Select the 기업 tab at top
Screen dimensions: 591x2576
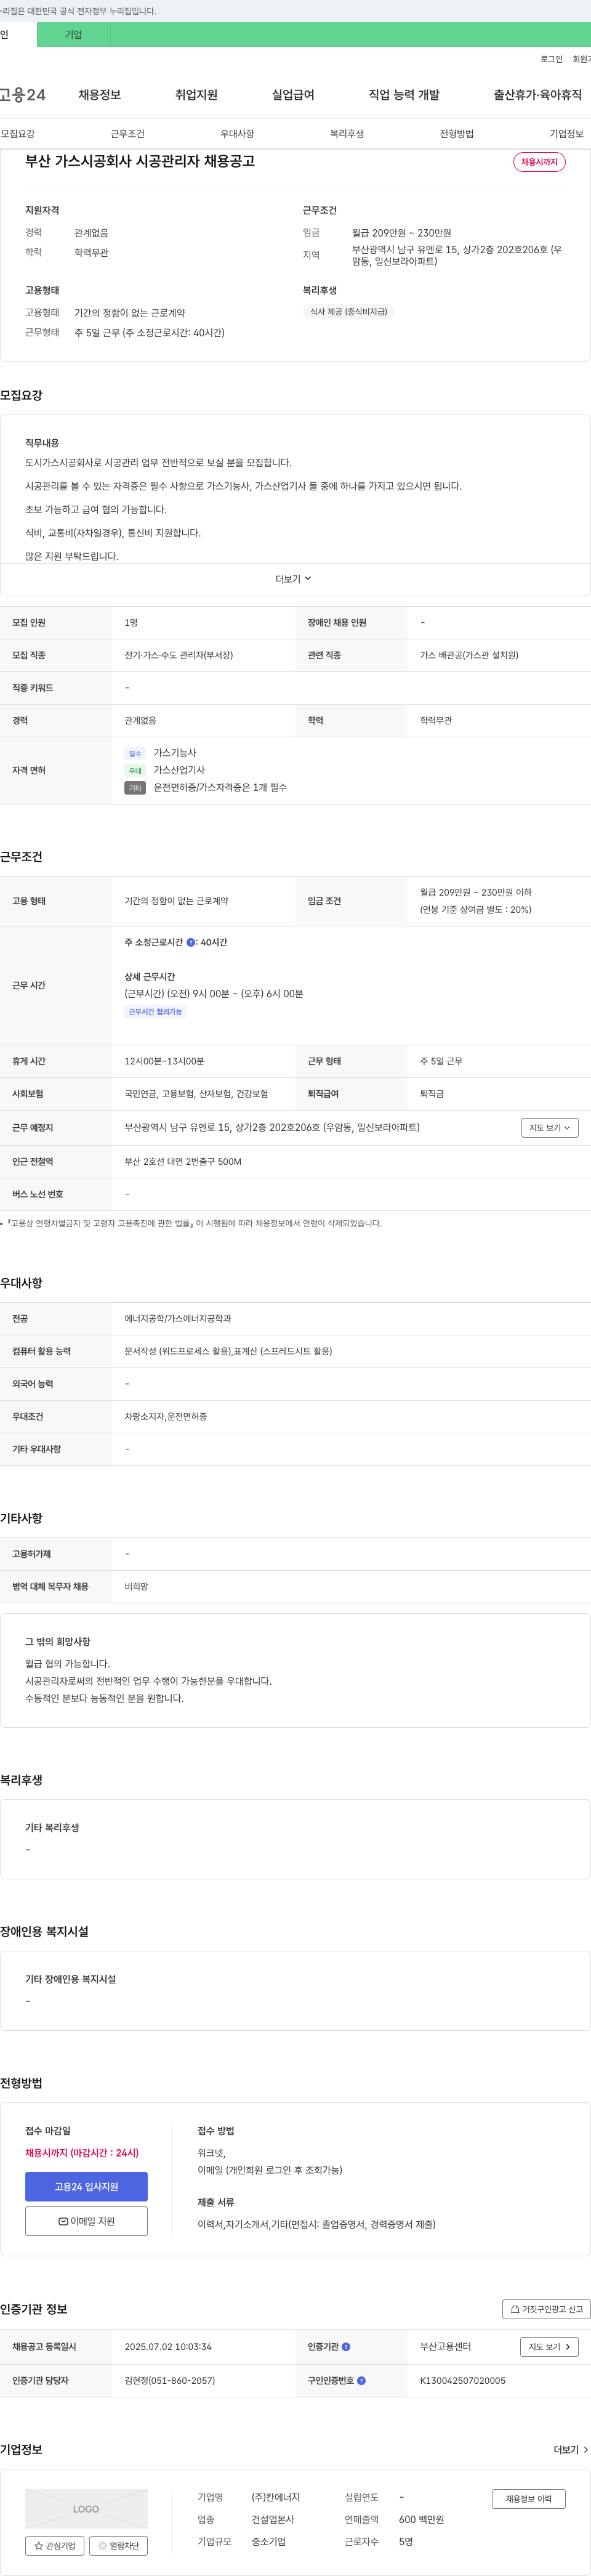[x=73, y=34]
